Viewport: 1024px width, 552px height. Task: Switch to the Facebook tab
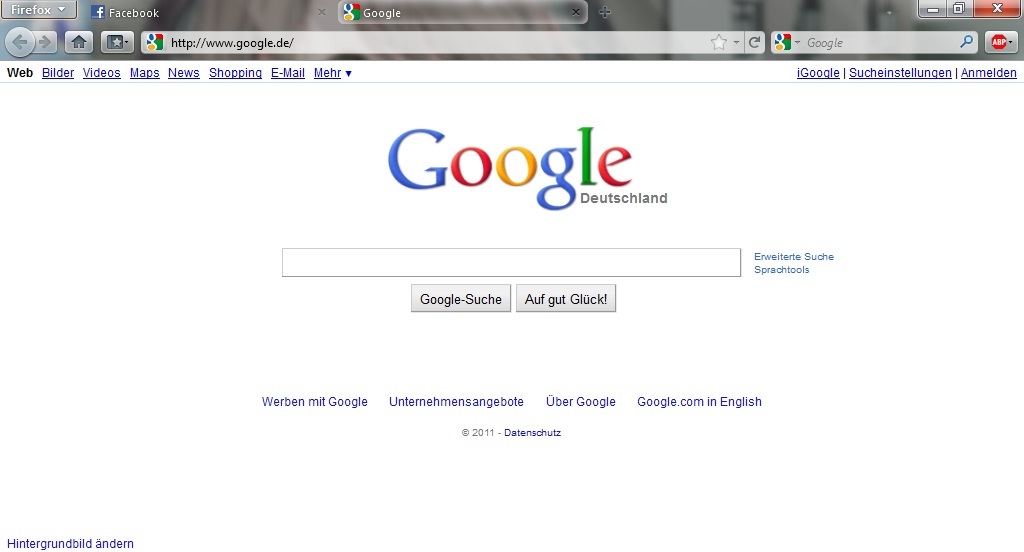point(209,12)
